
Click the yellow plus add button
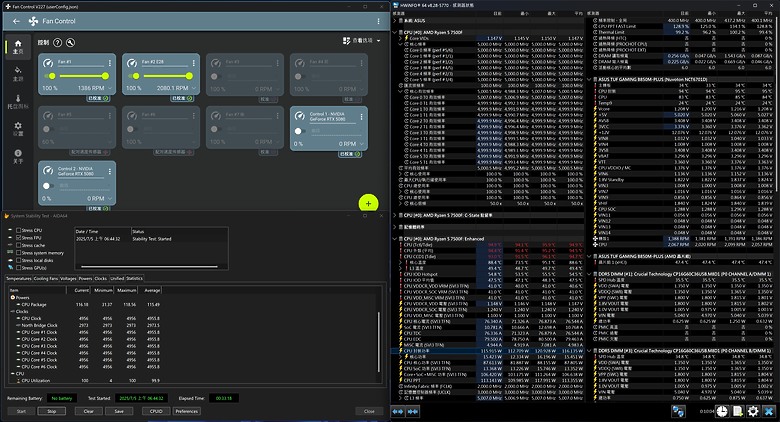368,203
